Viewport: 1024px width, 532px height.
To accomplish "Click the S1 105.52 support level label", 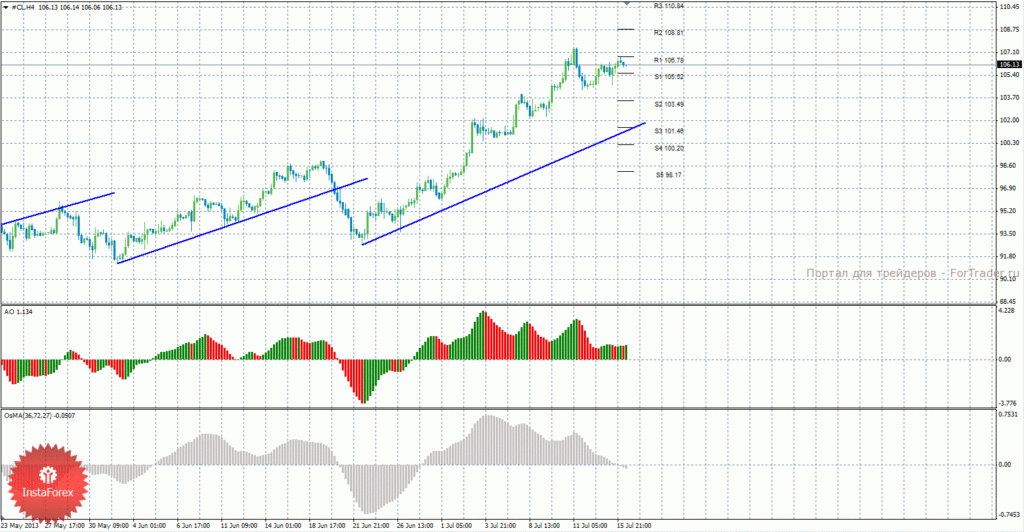I will click(669, 77).
